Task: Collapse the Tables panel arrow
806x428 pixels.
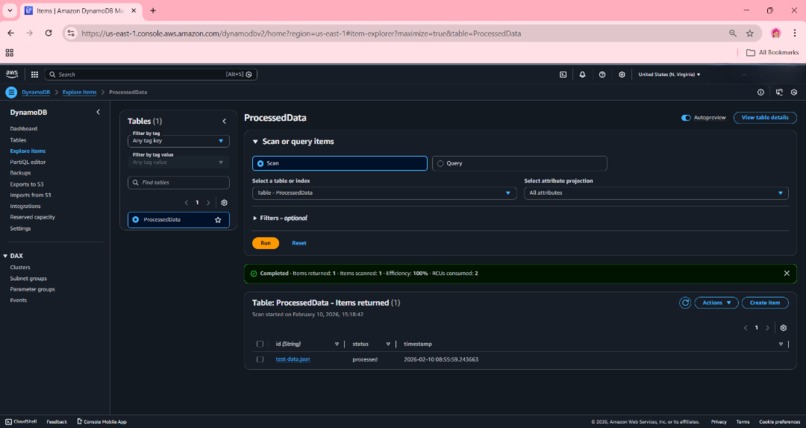Action: (224, 121)
